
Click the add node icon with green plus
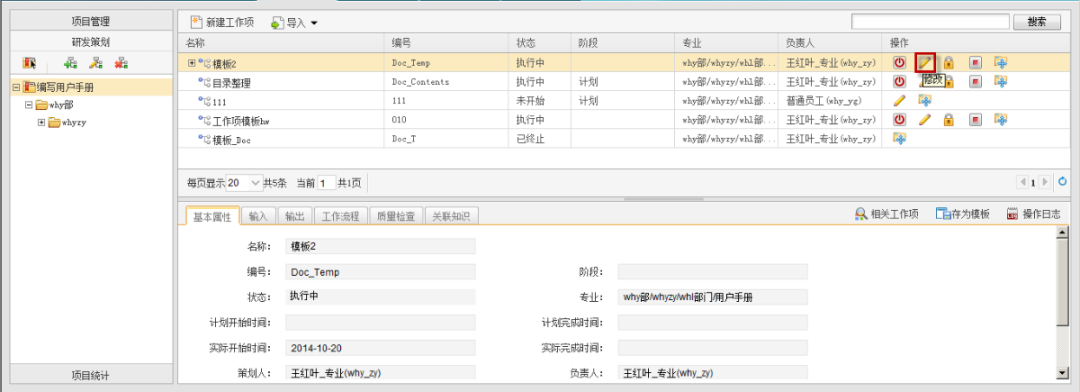point(70,63)
